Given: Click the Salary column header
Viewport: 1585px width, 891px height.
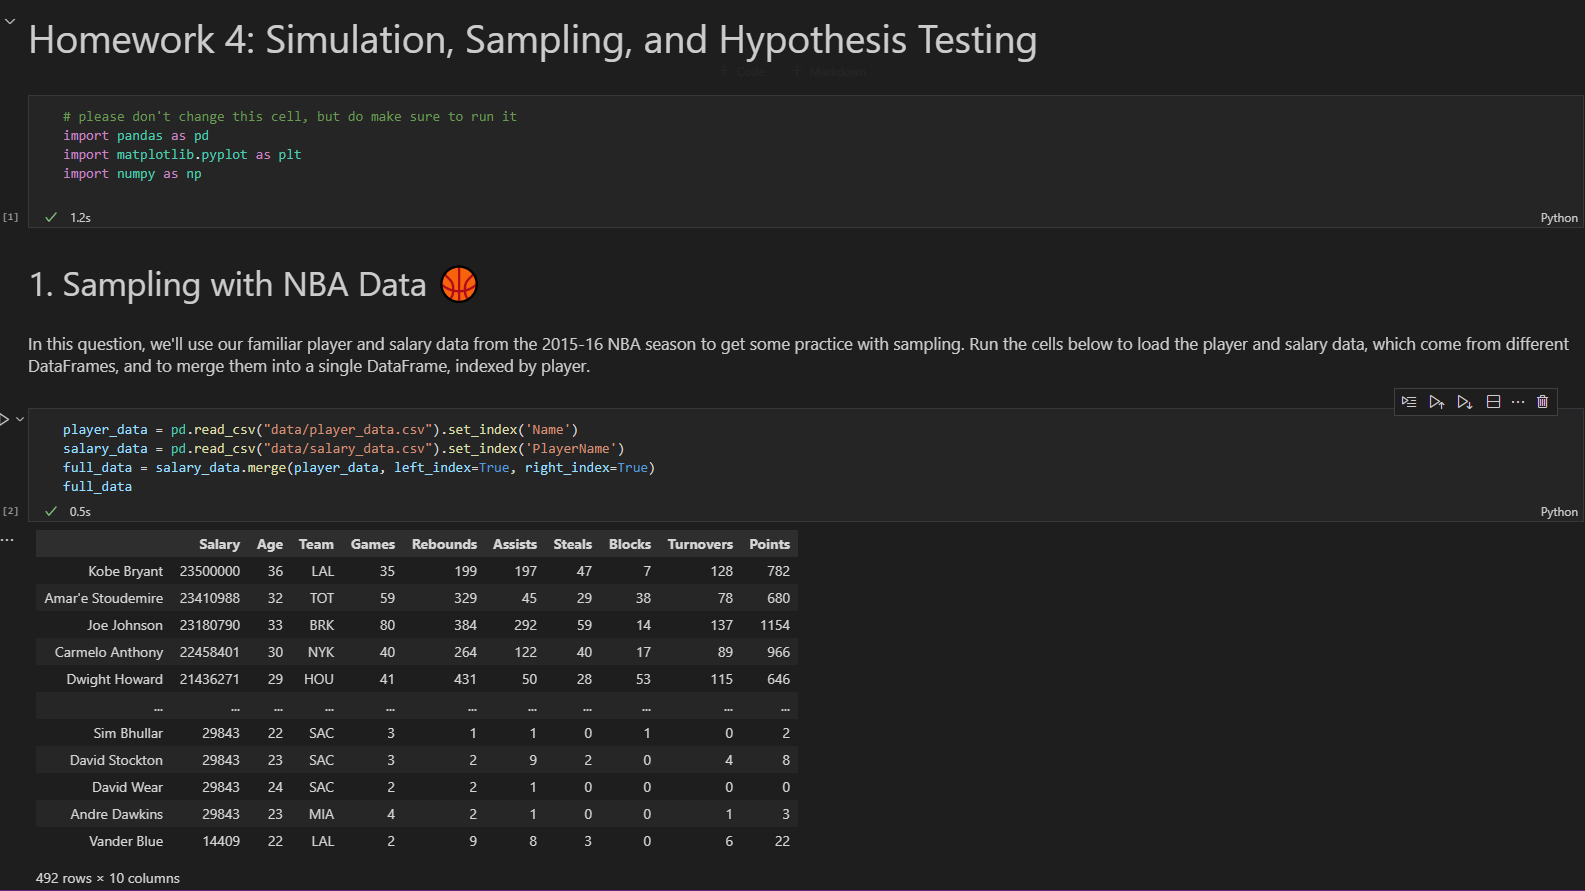Looking at the screenshot, I should coord(219,544).
